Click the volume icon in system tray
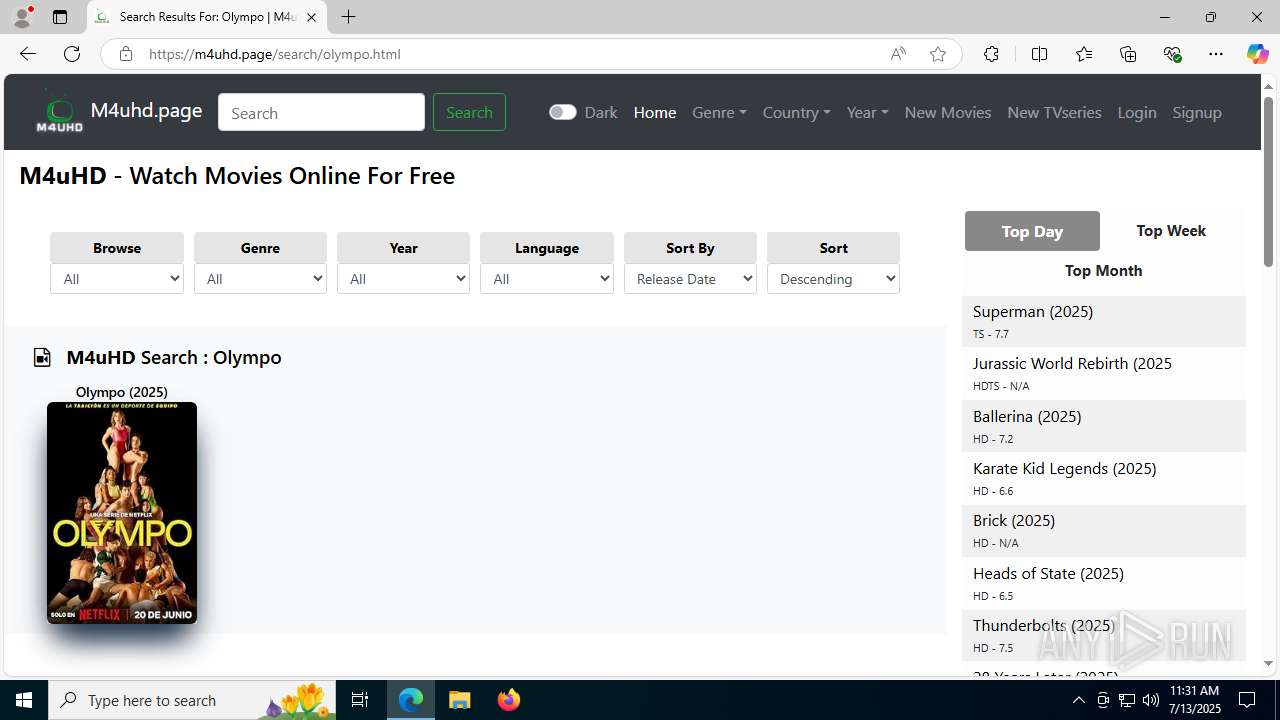The height and width of the screenshot is (720, 1280). pos(1151,700)
